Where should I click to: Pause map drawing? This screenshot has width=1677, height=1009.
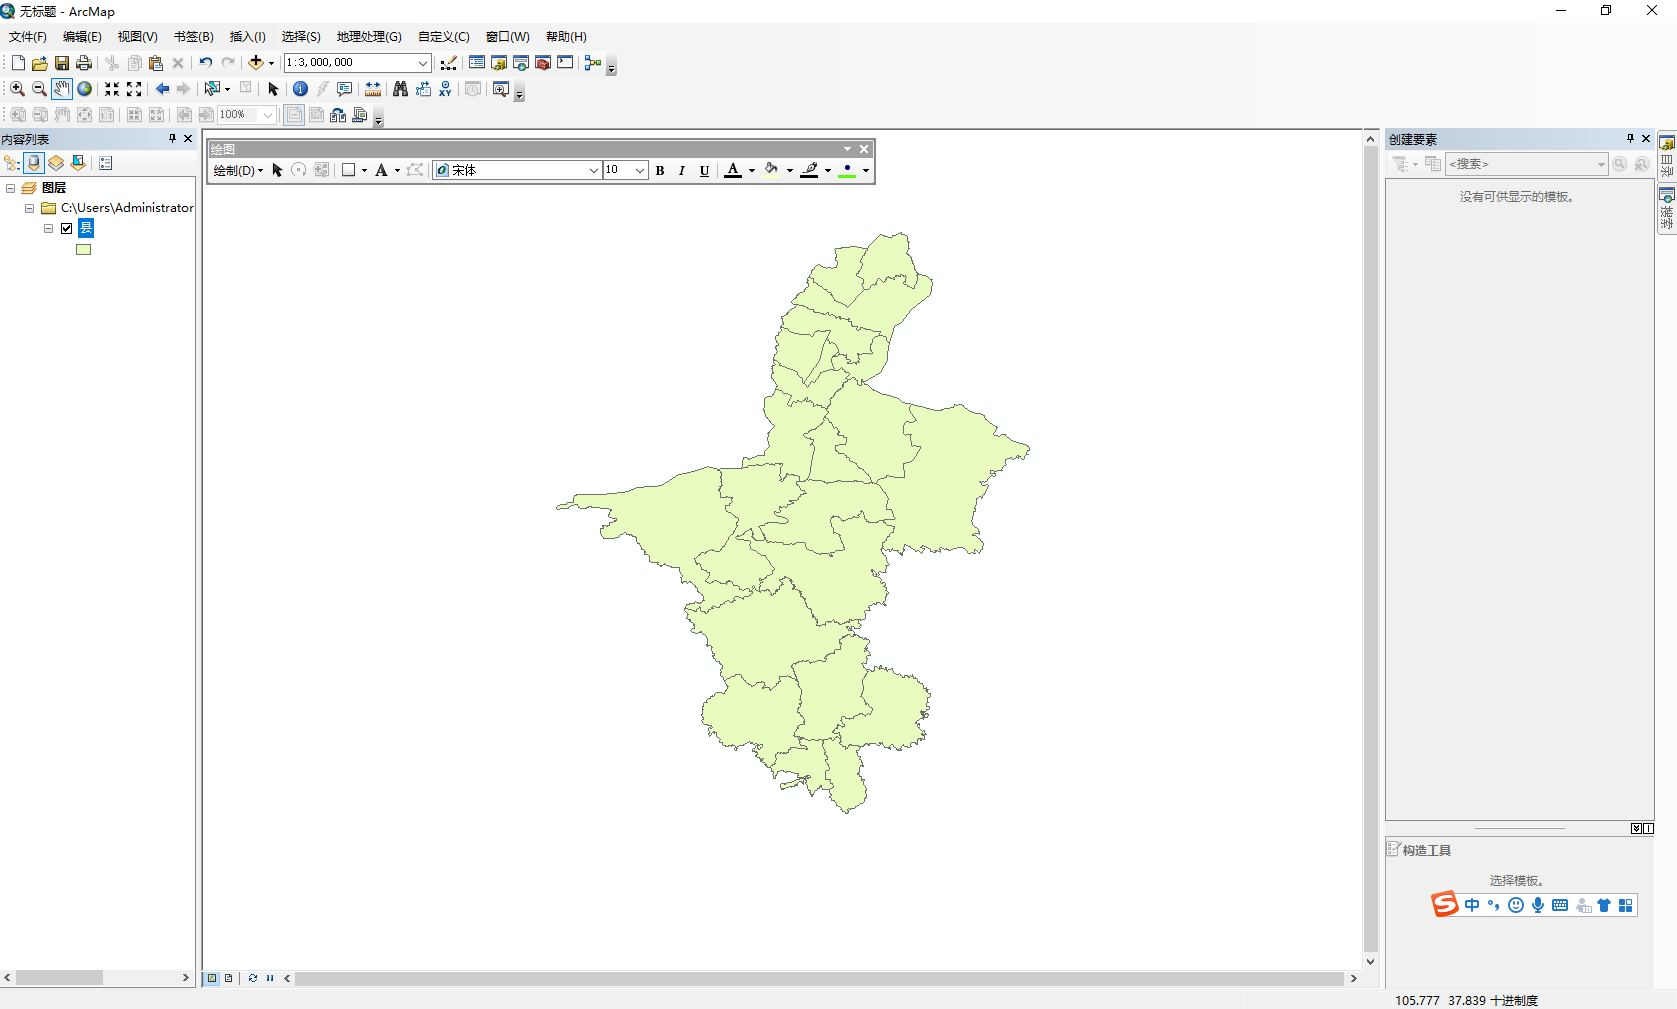pos(270,978)
